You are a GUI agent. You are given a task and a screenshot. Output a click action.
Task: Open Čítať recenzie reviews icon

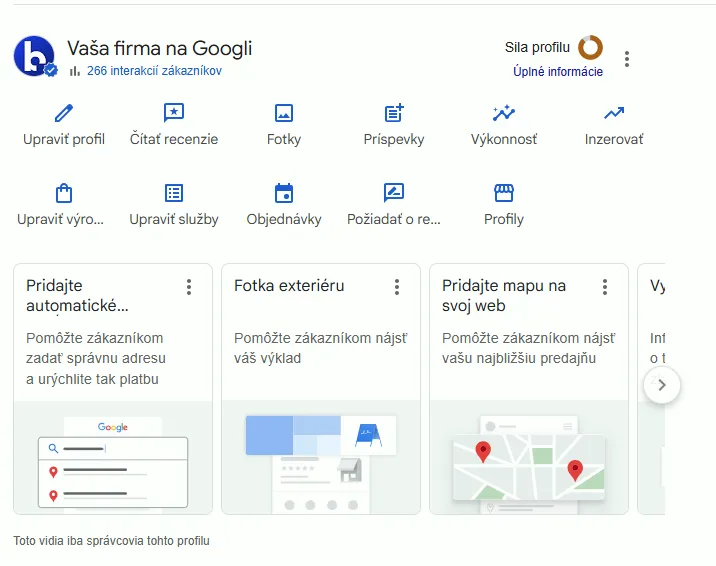[x=174, y=113]
